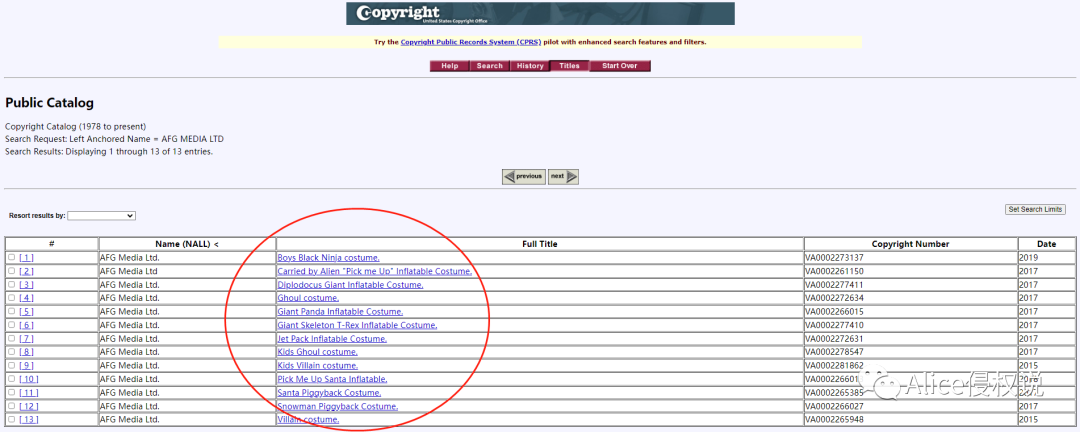1080x432 pixels.
Task: Click copyright number VA0002261150
Action: pos(834,271)
